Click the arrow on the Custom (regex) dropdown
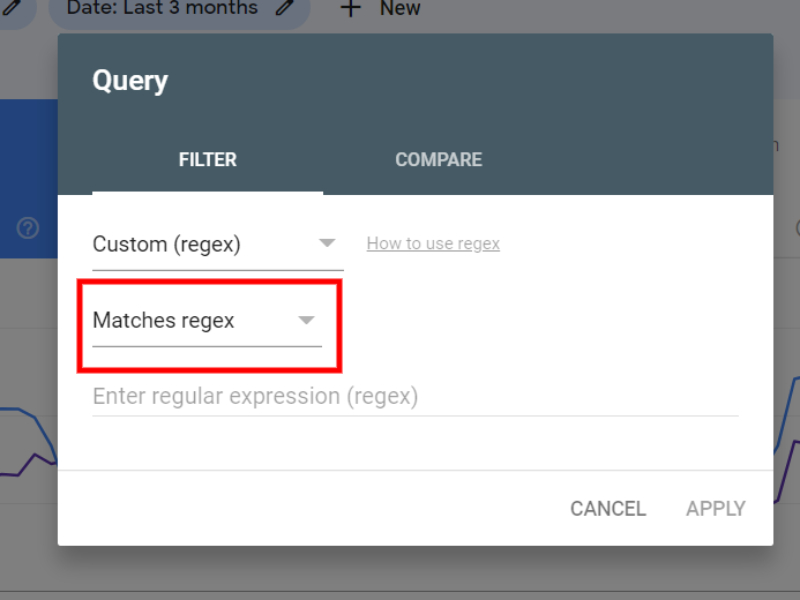The width and height of the screenshot is (800, 600). click(x=326, y=244)
